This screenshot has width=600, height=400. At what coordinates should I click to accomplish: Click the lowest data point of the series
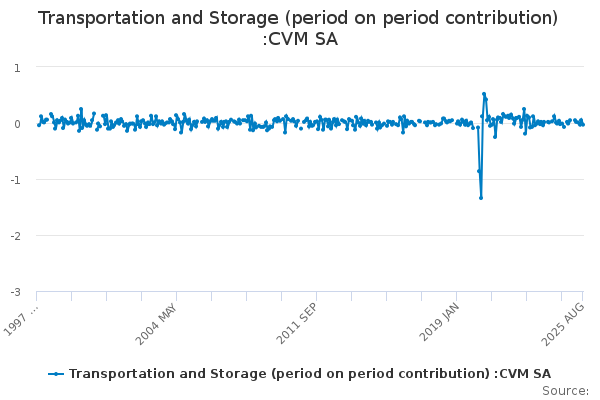(x=481, y=197)
